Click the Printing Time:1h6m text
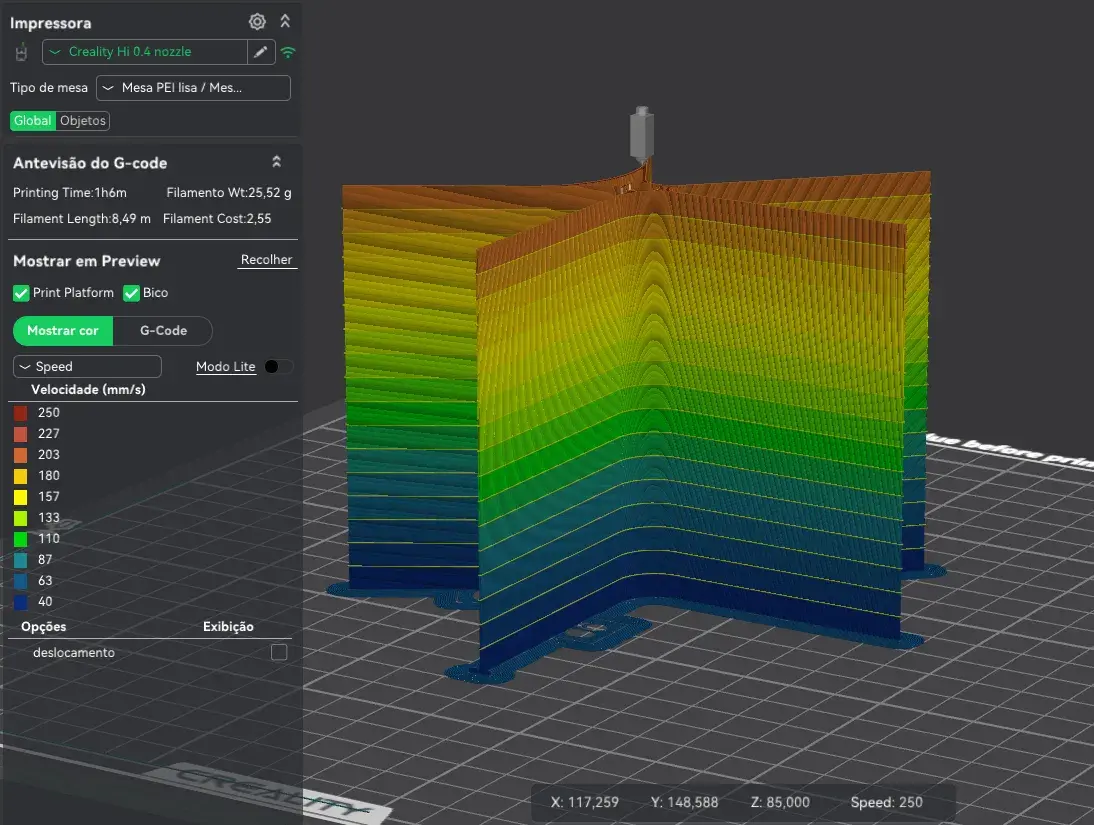Viewport: 1094px width, 825px height. (70, 193)
